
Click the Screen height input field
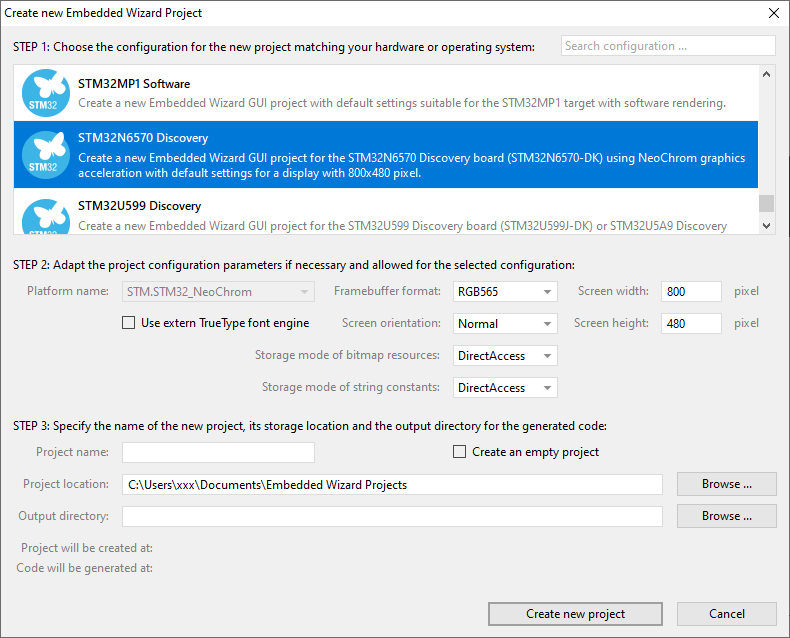(690, 324)
